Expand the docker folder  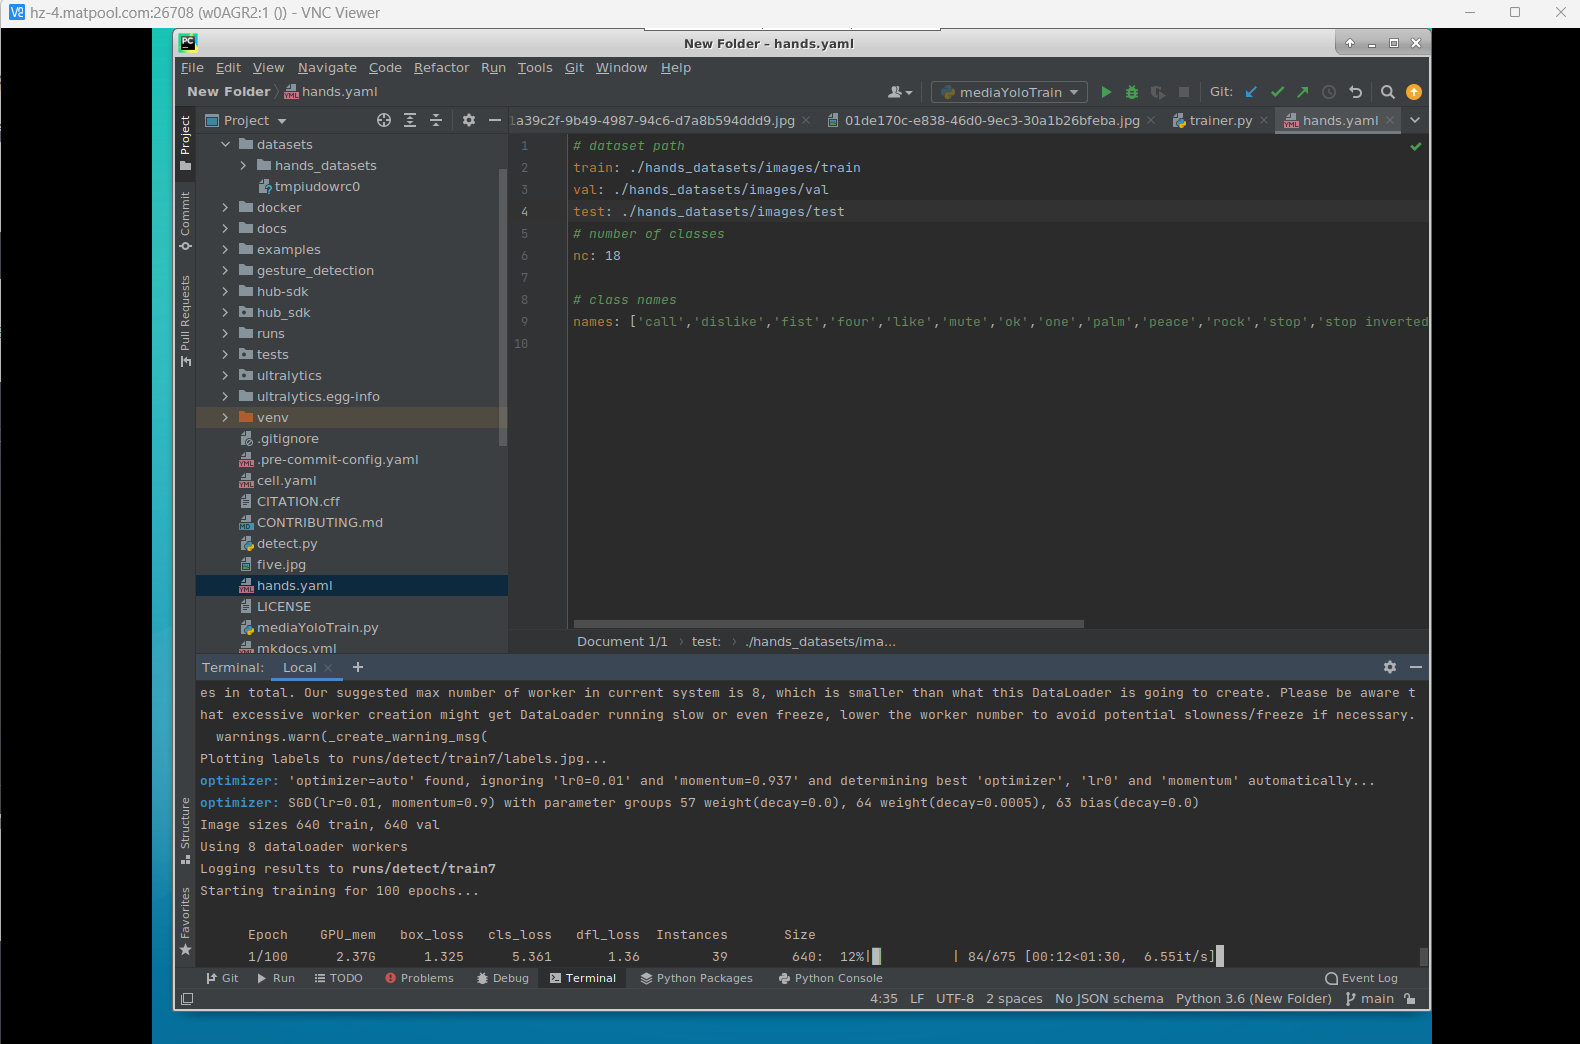226,208
